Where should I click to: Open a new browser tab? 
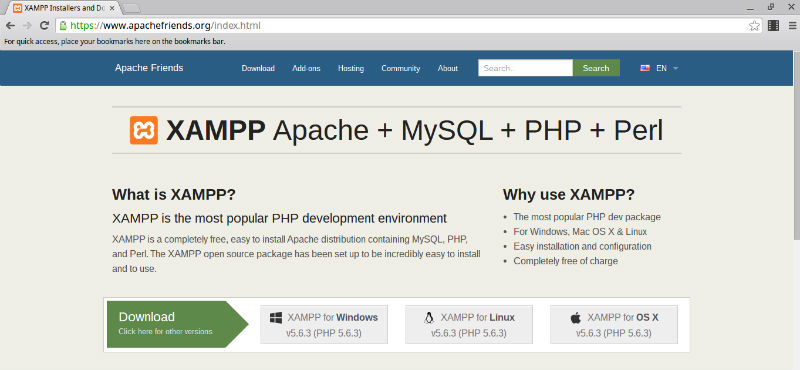[132, 8]
